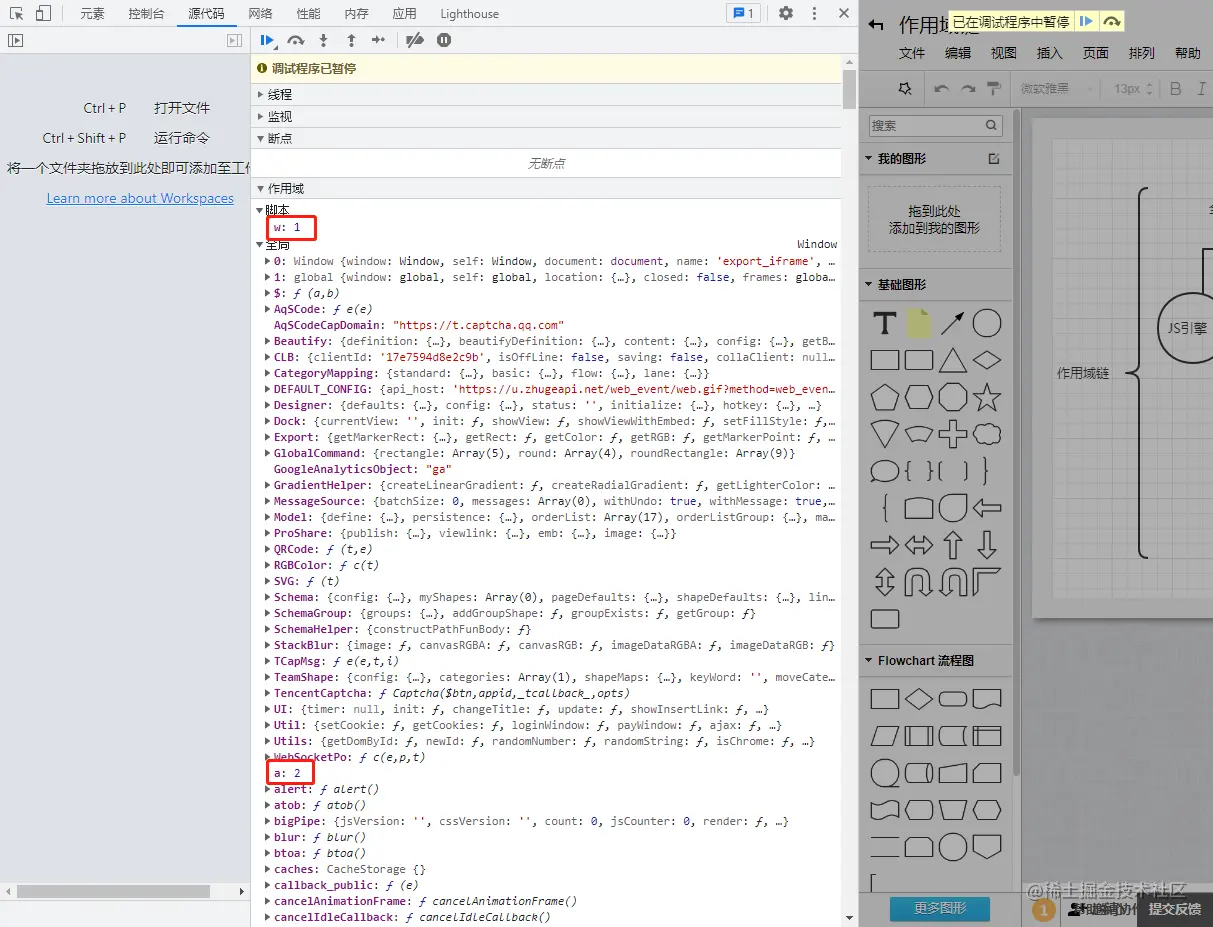Select the star shape in 基础图形
The image size is (1213, 927).
pos(988,396)
